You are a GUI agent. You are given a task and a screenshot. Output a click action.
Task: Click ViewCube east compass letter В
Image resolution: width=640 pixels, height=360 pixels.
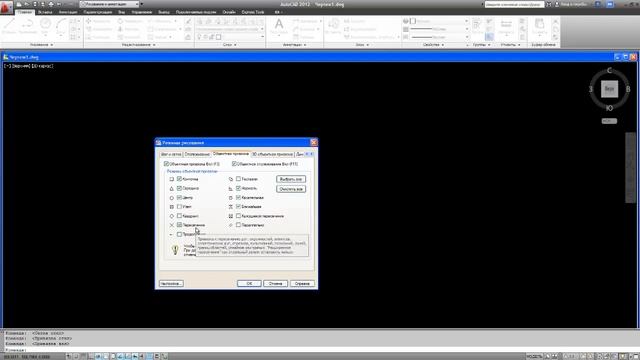(628, 89)
